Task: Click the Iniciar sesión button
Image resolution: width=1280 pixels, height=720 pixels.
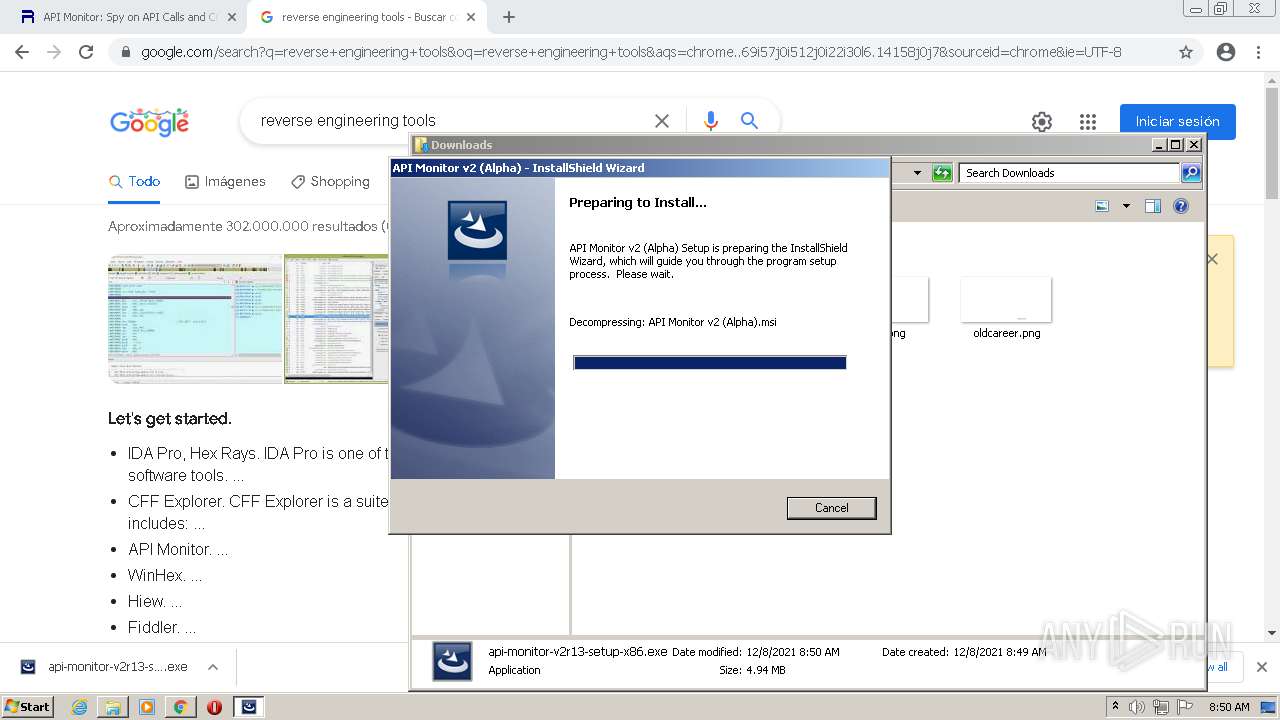Action: [1177, 122]
